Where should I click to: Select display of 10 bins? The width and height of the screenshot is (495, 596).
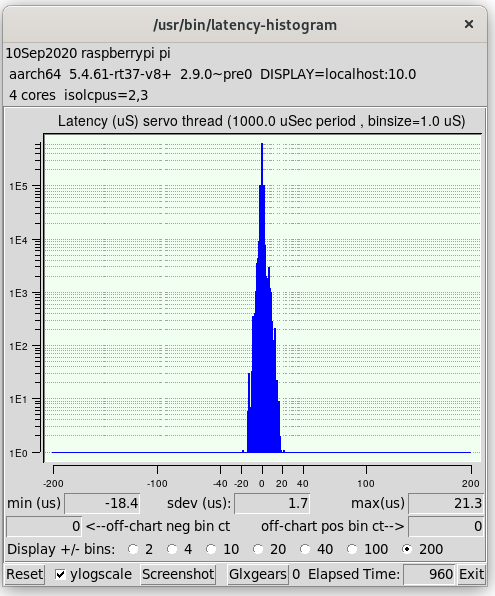click(211, 549)
